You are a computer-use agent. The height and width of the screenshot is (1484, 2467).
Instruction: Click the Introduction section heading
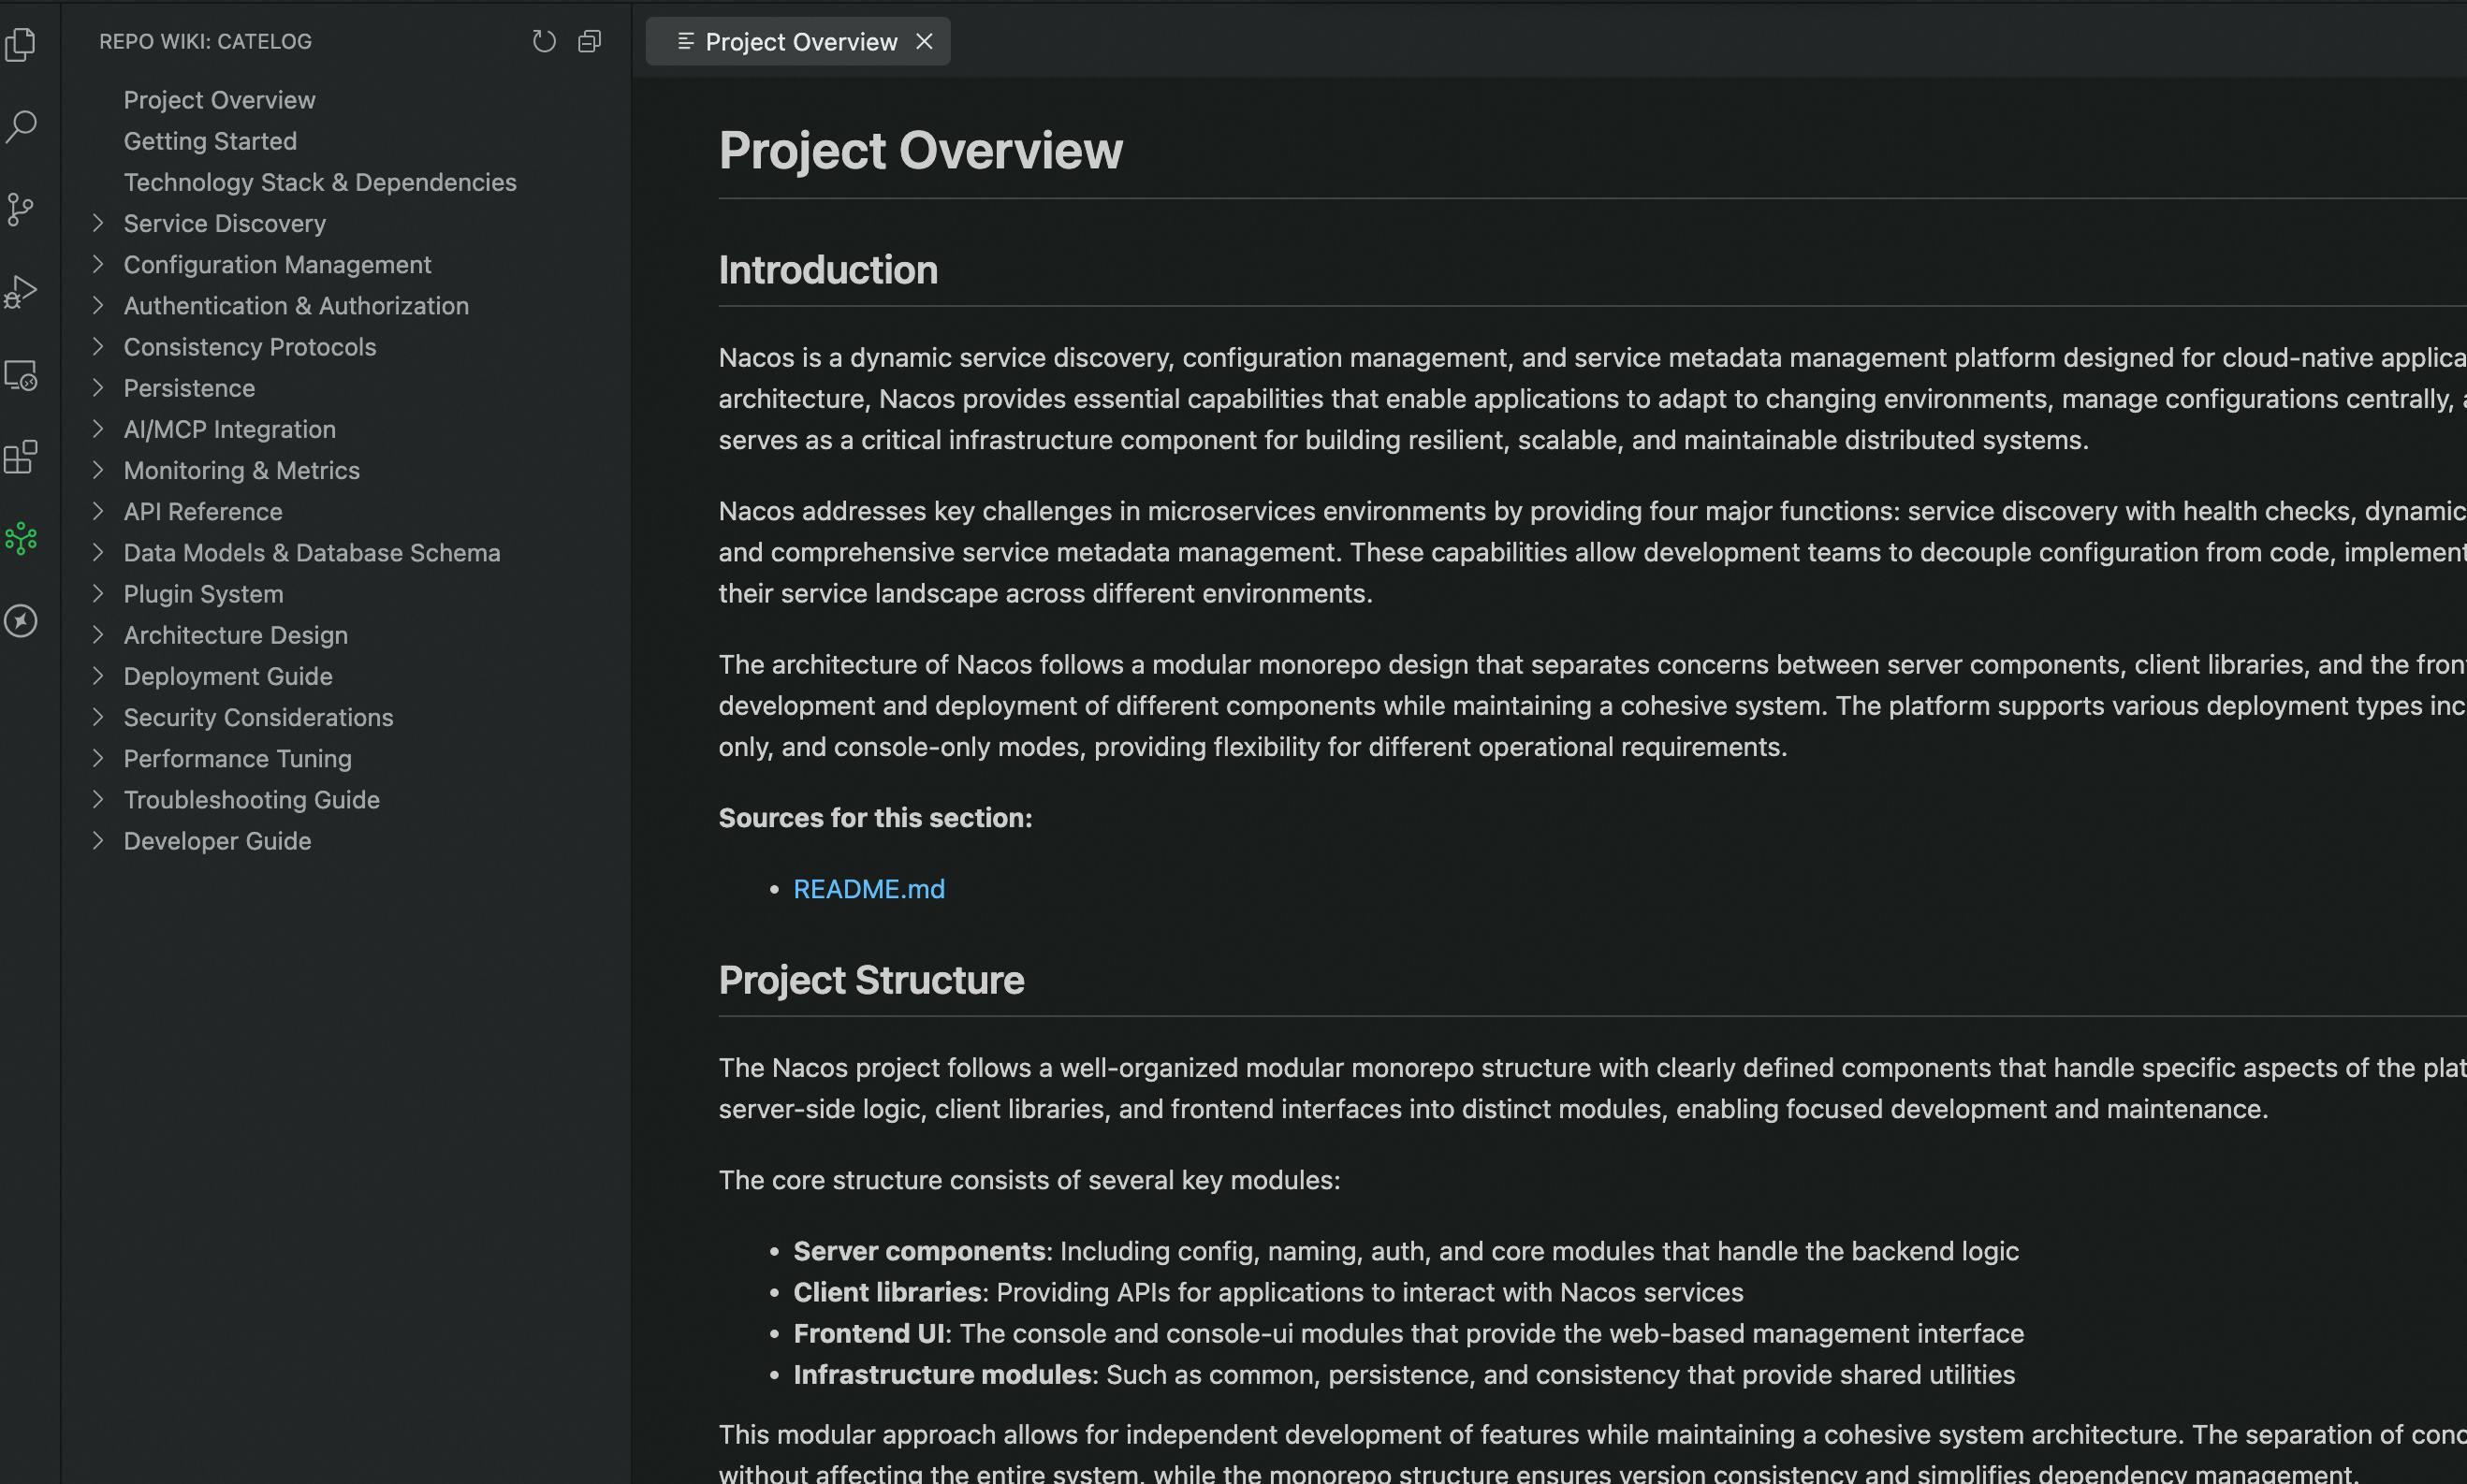coord(828,270)
